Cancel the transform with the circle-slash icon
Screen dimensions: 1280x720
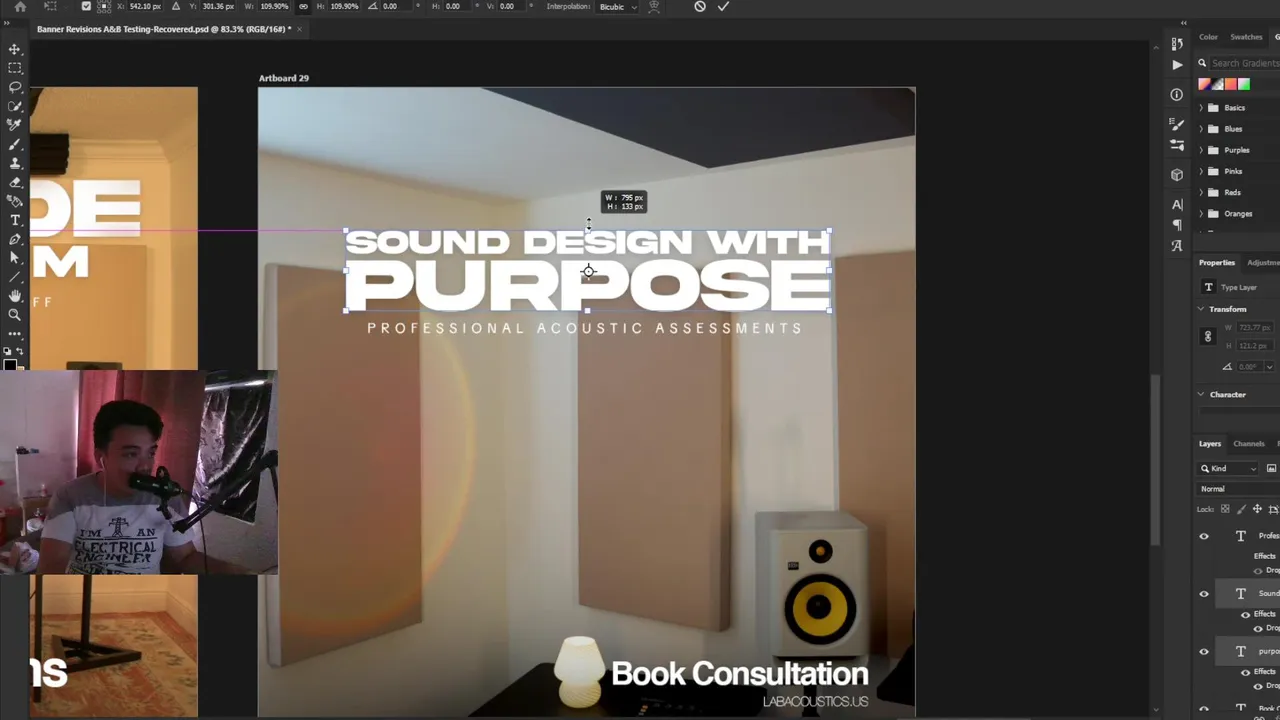tap(700, 6)
